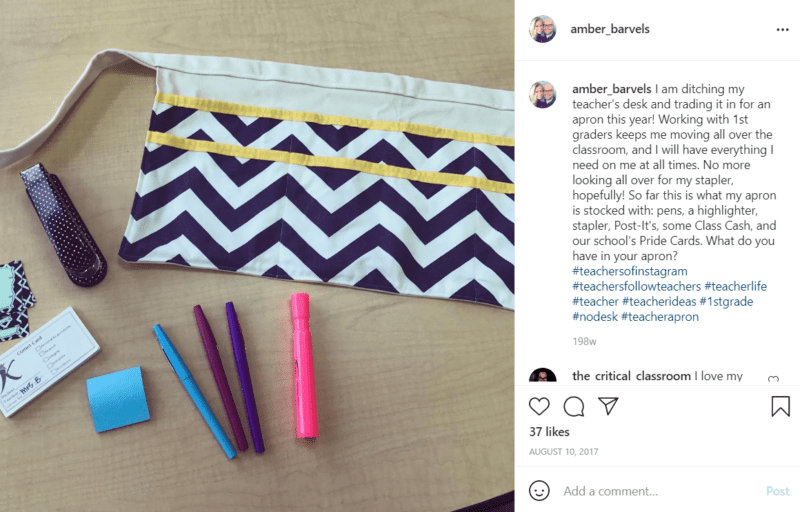Open #teachersofinstagram hashtag
The image size is (800, 512).
point(630,271)
